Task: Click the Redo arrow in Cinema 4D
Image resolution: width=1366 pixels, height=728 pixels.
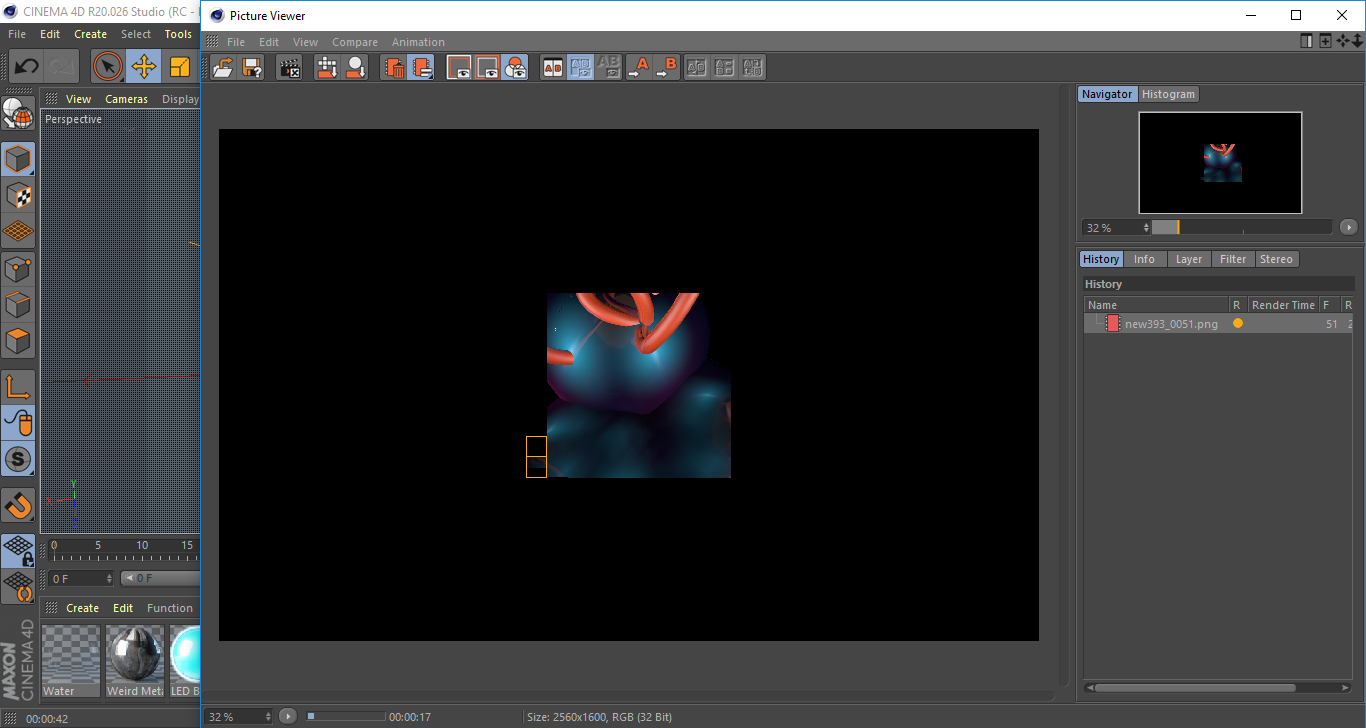Action: click(x=62, y=67)
